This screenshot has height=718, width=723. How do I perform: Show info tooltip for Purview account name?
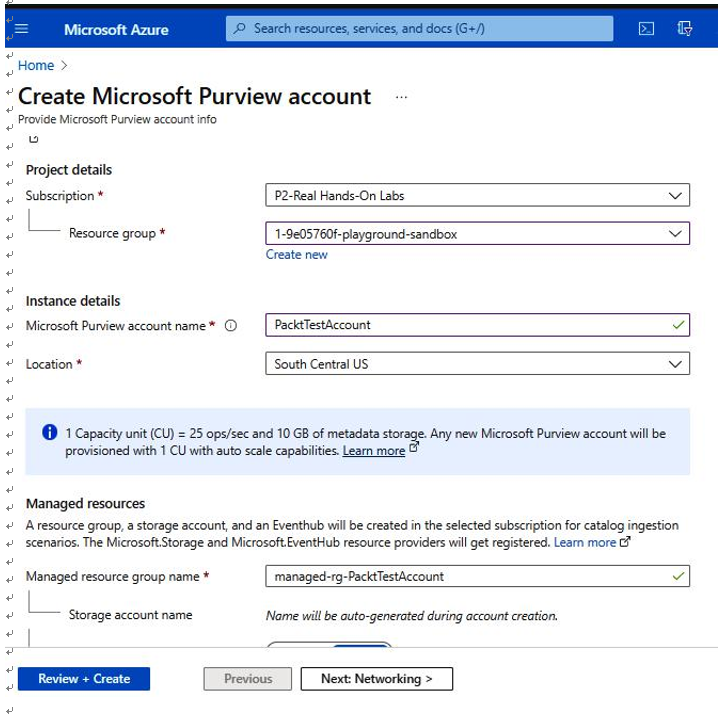point(231,326)
